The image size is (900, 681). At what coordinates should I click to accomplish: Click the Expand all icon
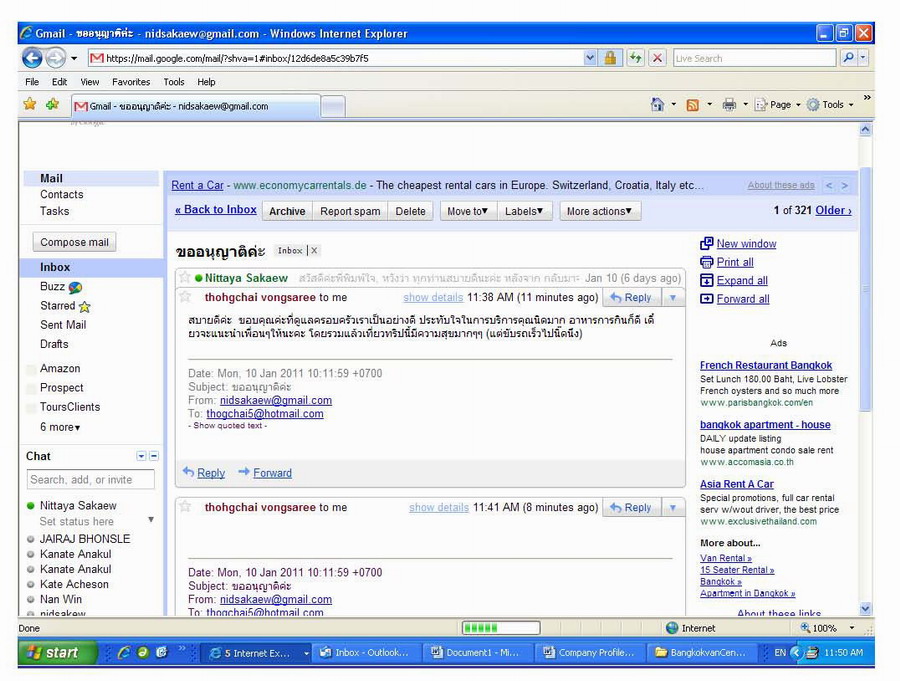707,281
